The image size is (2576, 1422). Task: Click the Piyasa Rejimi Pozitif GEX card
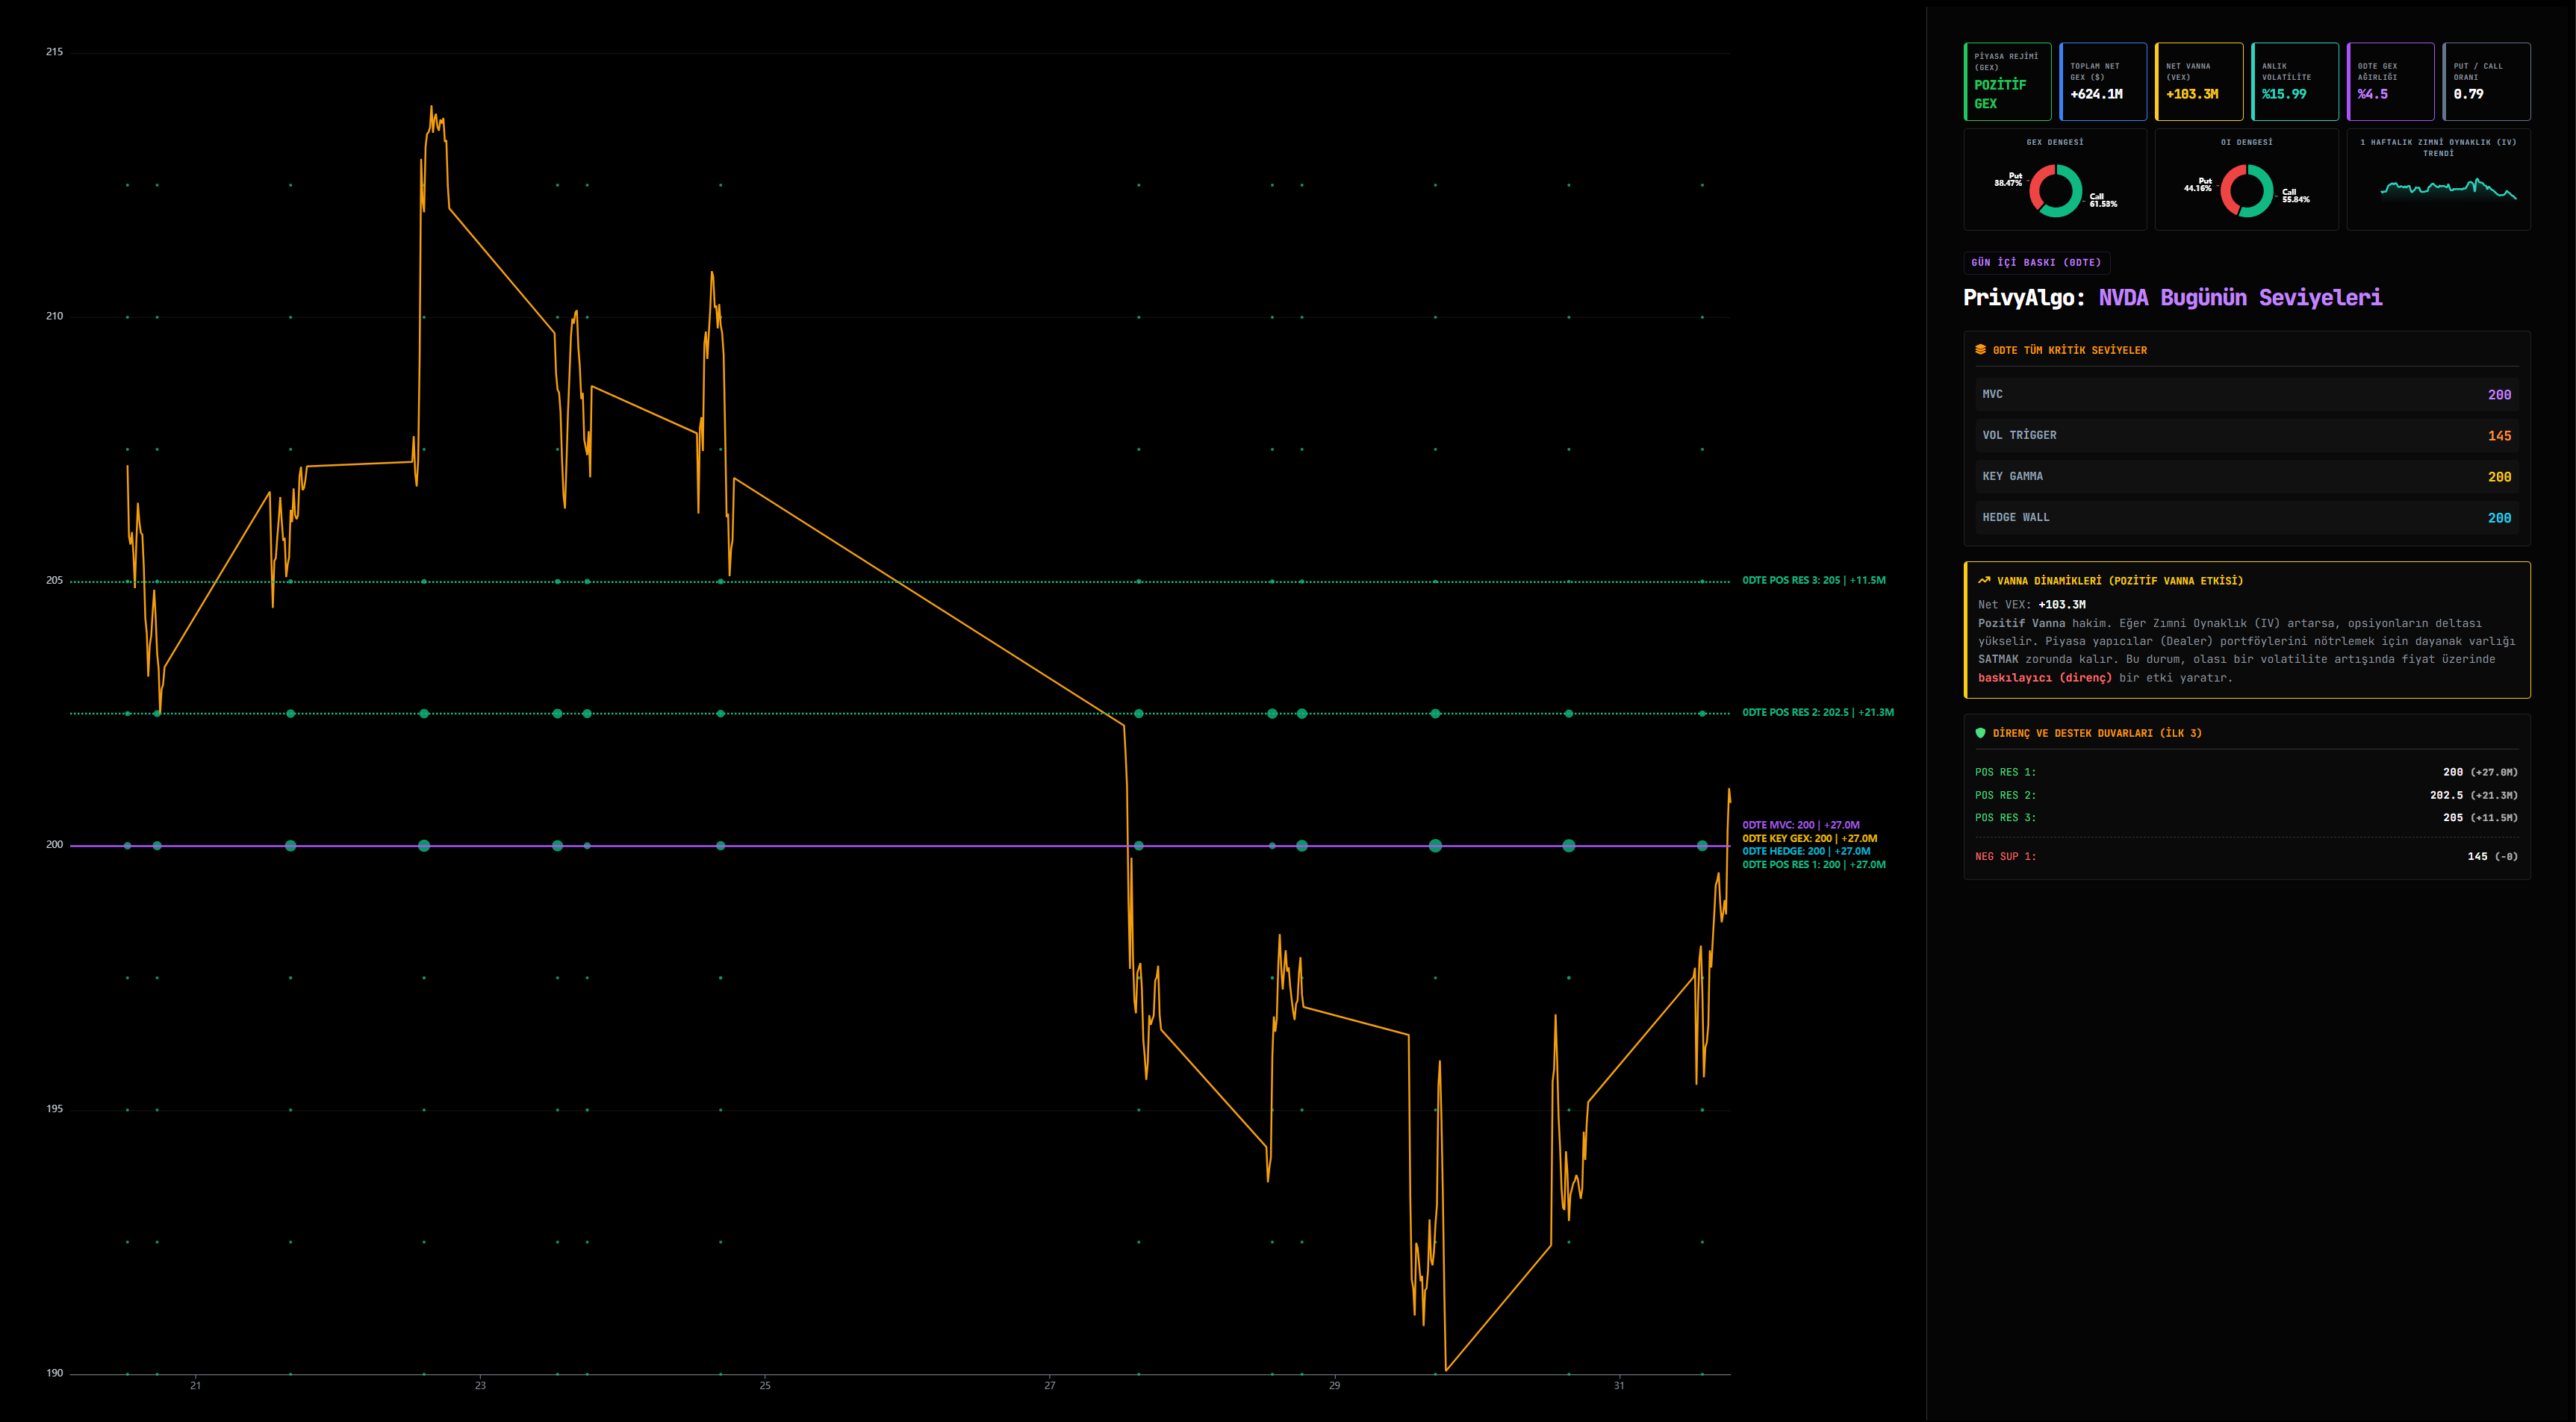(x=2007, y=81)
